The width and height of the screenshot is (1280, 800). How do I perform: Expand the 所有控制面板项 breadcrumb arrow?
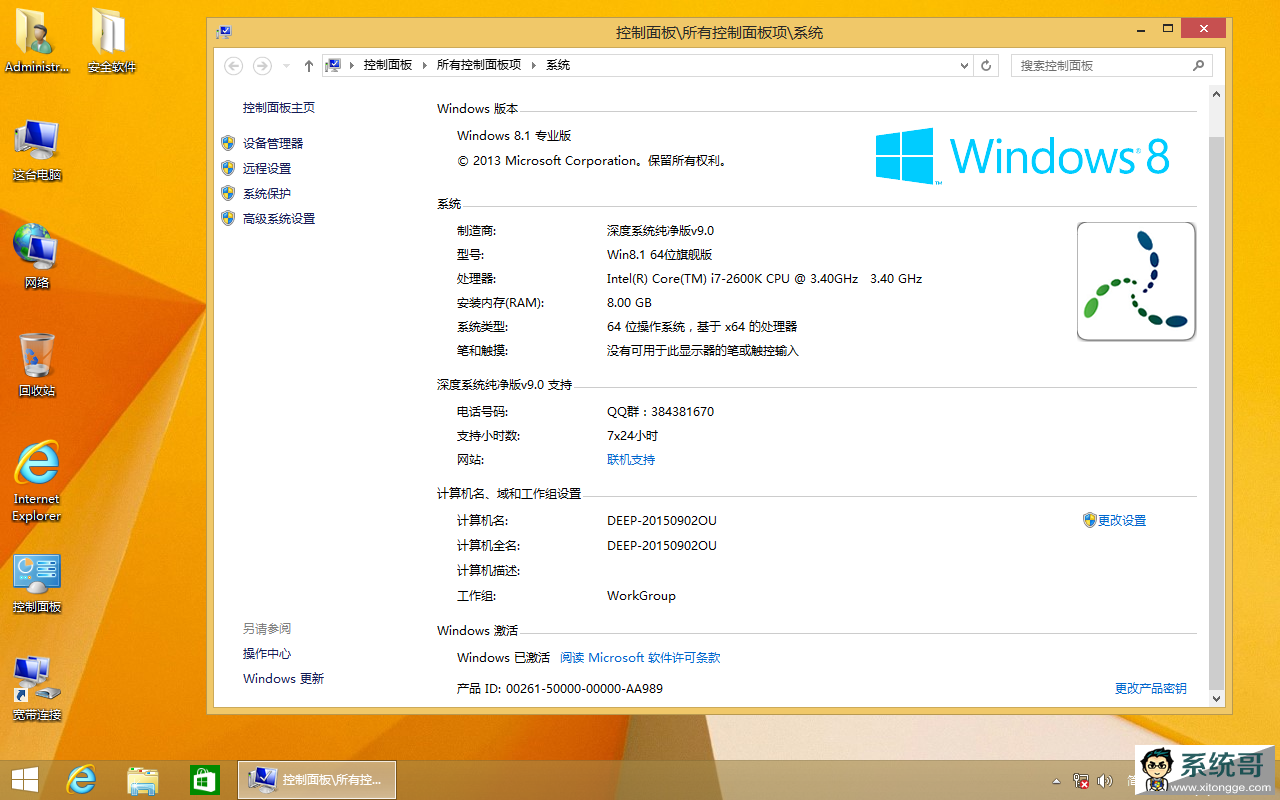(x=533, y=65)
